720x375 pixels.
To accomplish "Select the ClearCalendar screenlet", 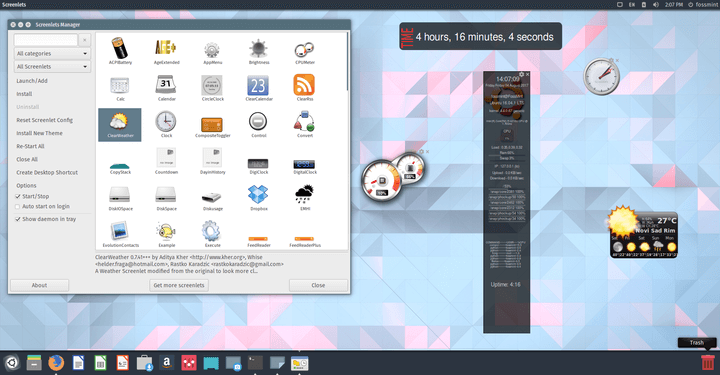I will click(x=259, y=88).
